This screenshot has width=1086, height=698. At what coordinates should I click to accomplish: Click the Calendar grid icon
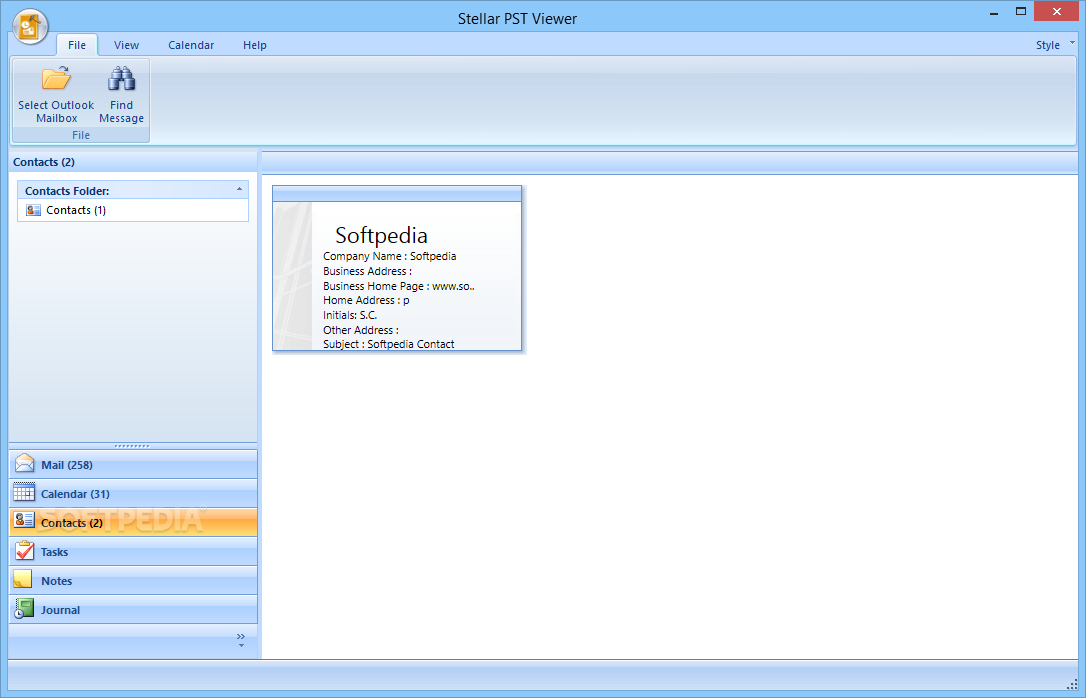click(x=24, y=492)
